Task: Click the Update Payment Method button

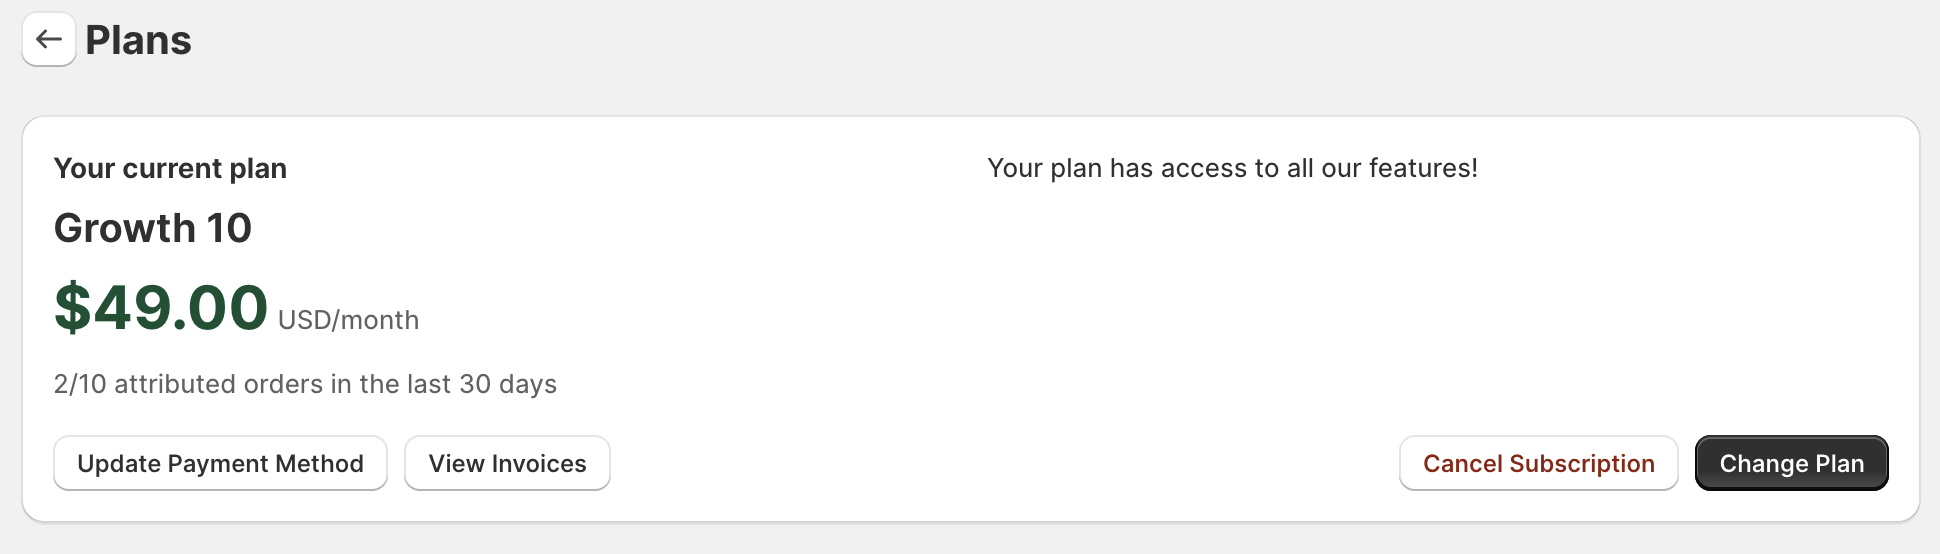Action: [x=220, y=463]
